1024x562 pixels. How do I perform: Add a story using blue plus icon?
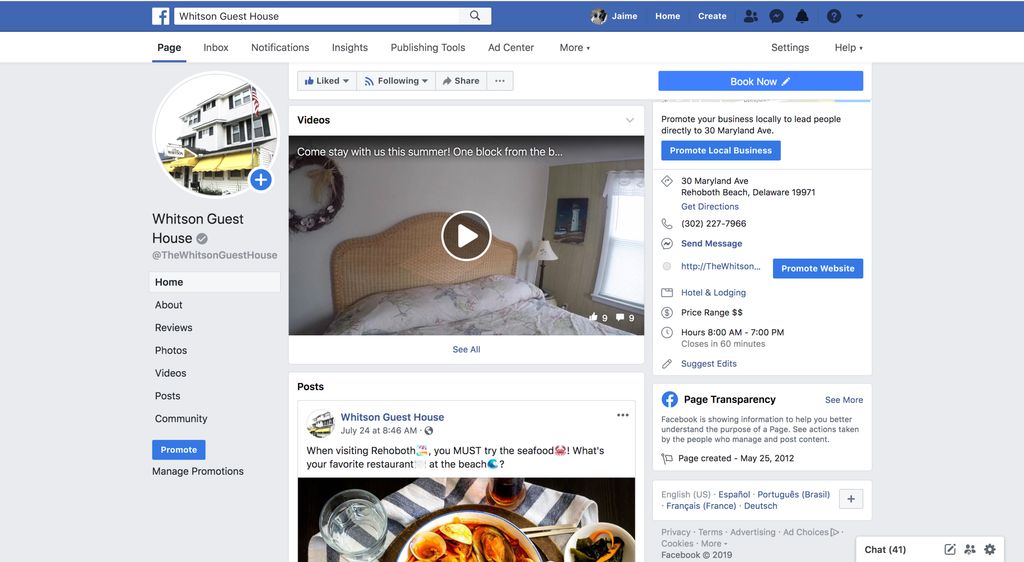[x=261, y=180]
